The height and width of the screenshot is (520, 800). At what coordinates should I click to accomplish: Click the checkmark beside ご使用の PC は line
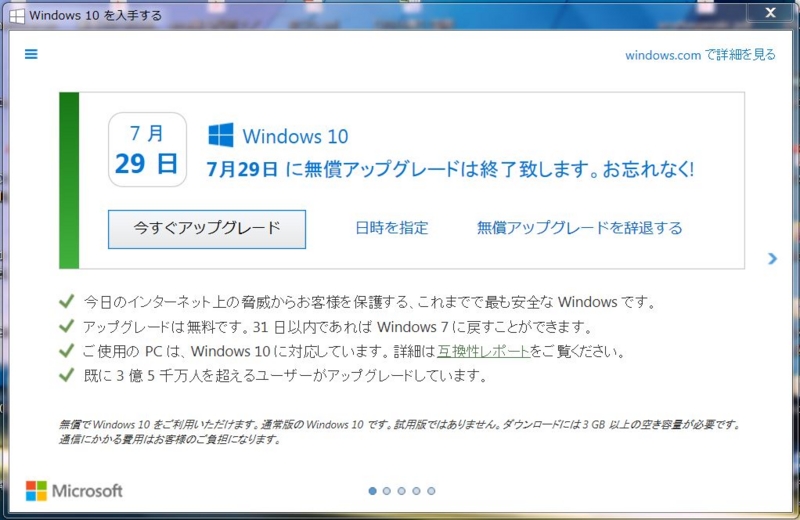pyautogui.click(x=67, y=351)
